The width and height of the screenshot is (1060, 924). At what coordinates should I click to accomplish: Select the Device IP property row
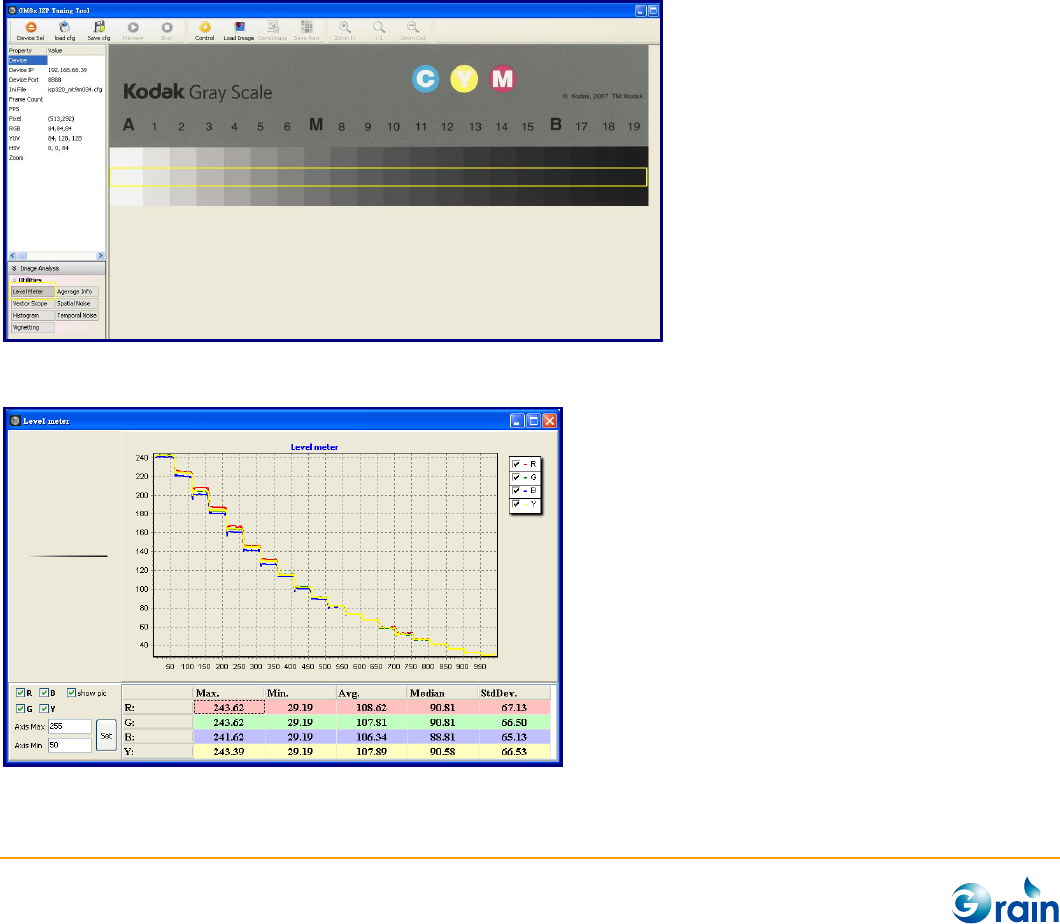point(56,70)
